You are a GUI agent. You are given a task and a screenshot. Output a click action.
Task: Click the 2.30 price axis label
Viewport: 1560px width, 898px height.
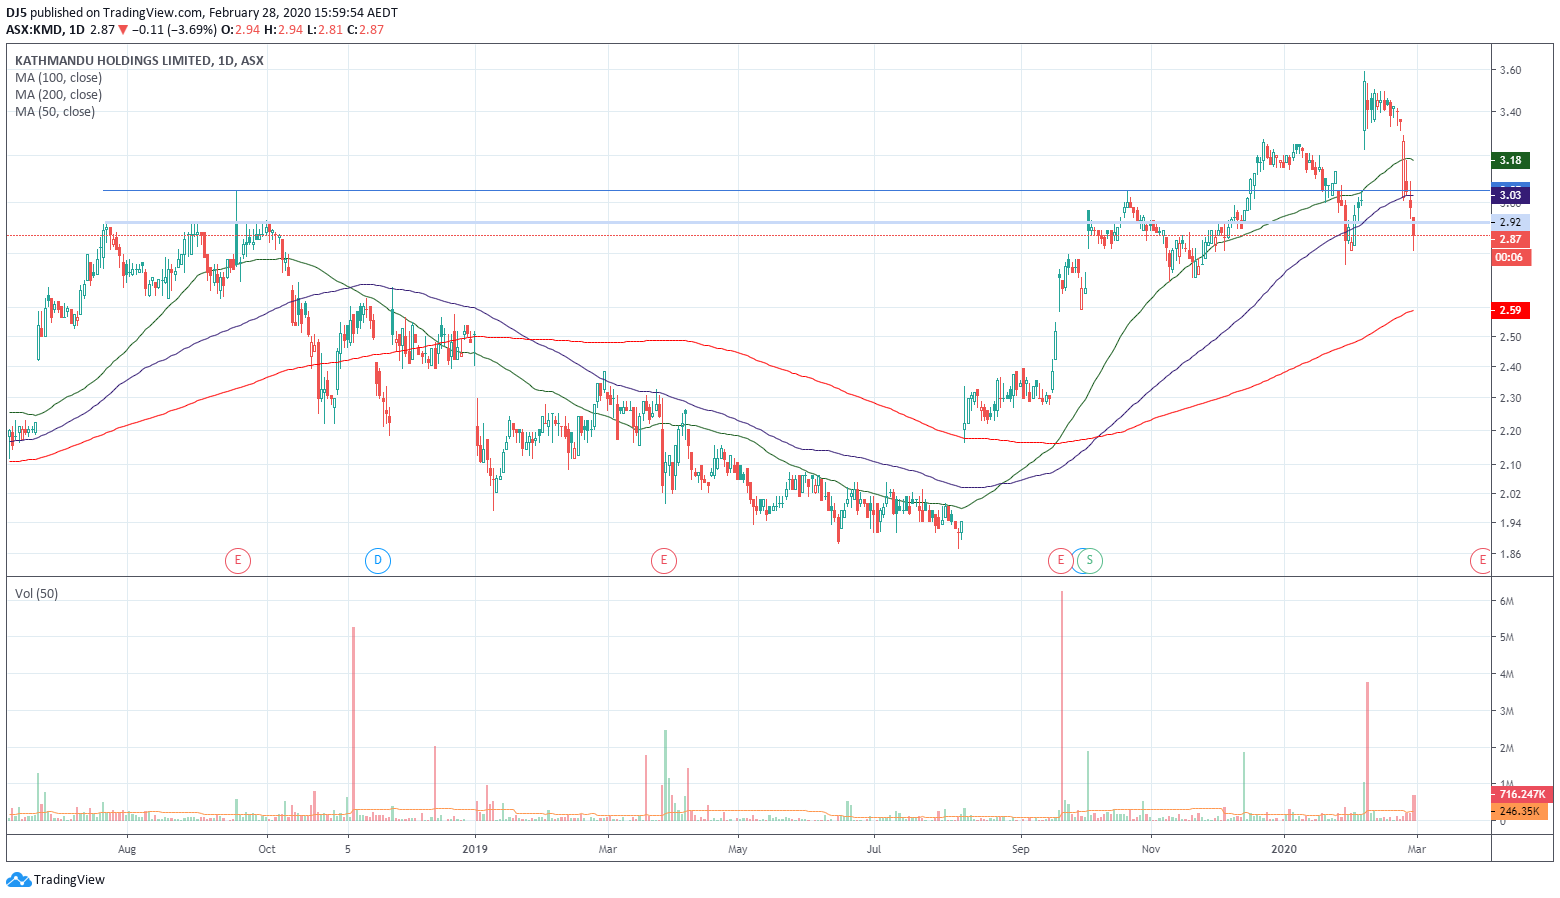[x=1510, y=398]
